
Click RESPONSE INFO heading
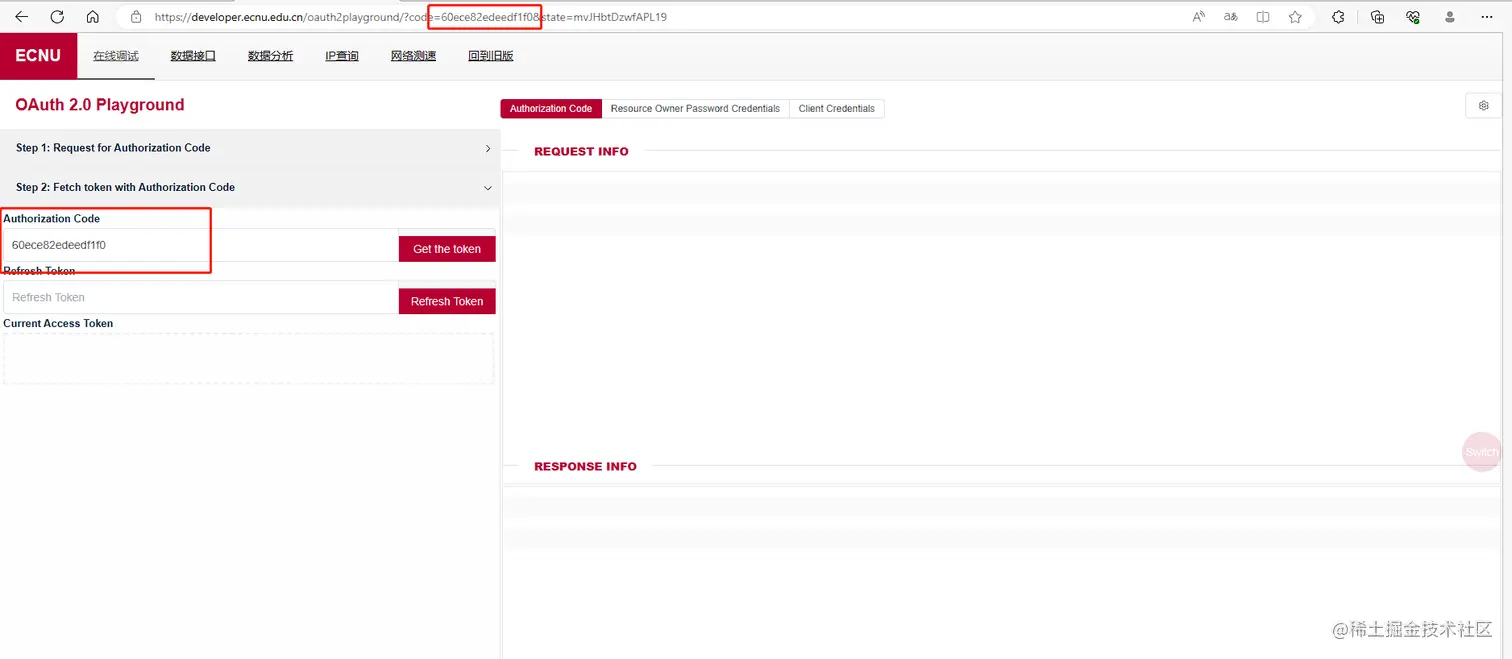[x=585, y=467]
